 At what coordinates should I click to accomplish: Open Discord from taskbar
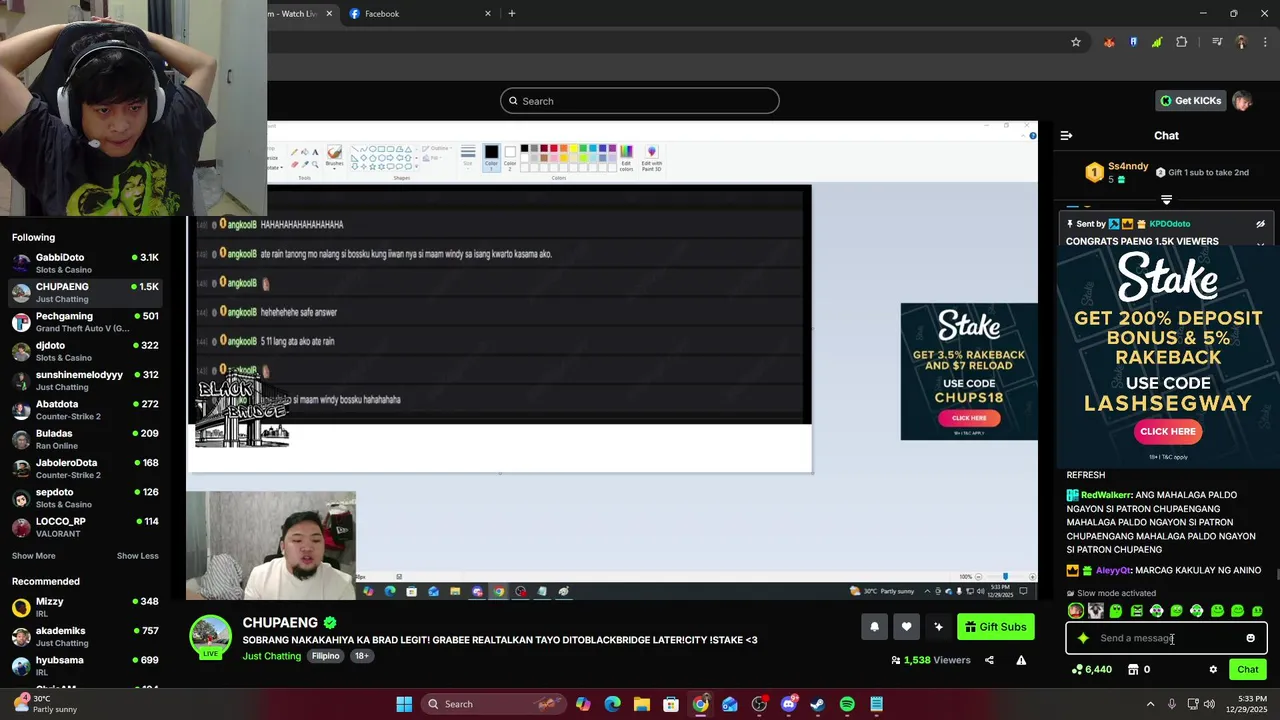click(x=788, y=704)
